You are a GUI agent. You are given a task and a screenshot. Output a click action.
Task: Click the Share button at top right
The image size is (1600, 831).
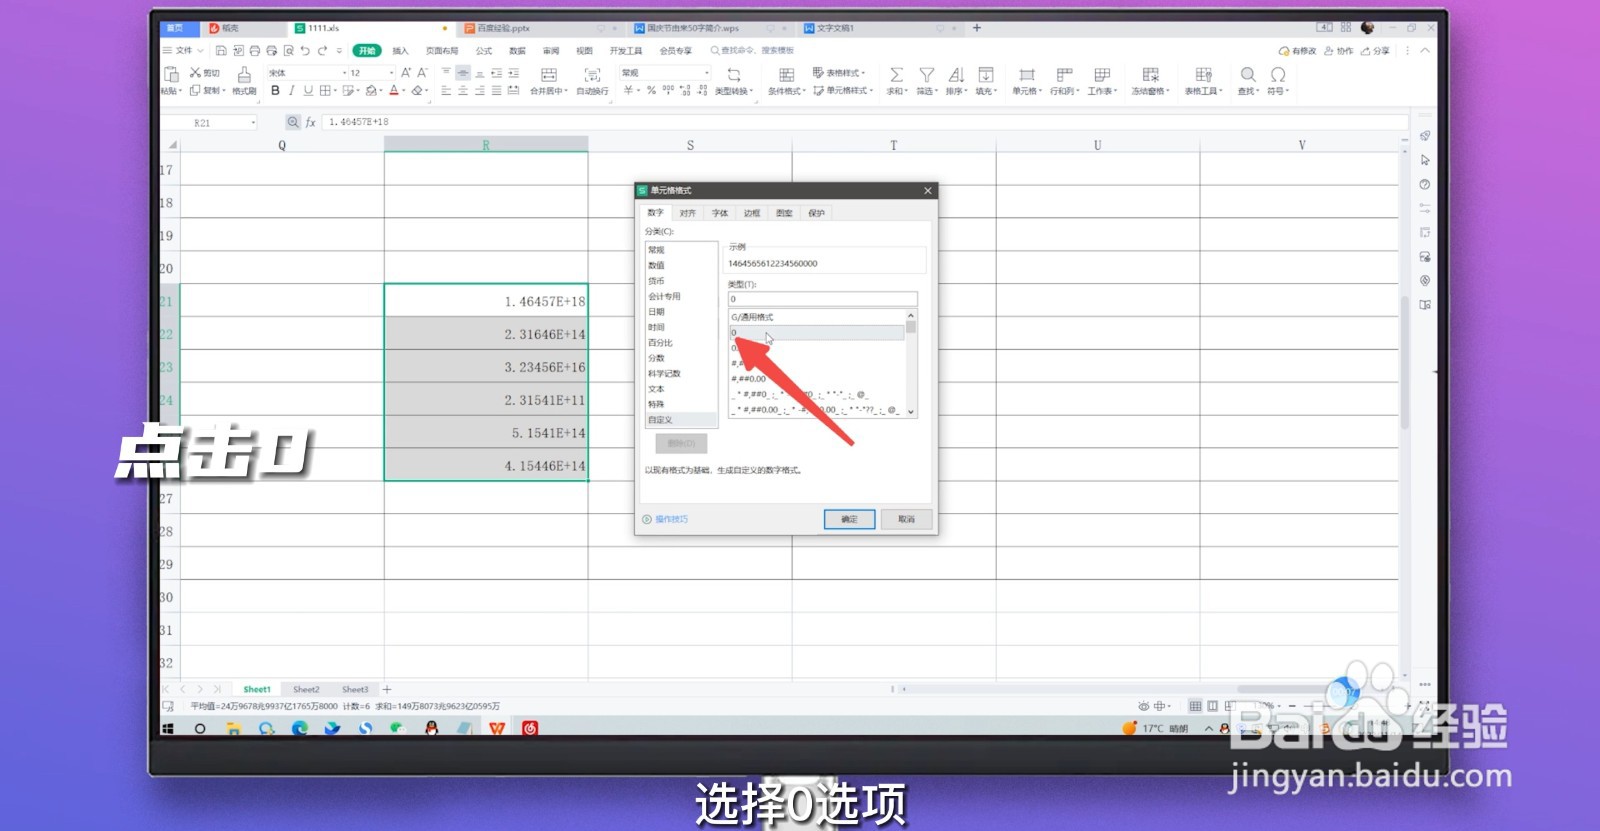tap(1375, 50)
